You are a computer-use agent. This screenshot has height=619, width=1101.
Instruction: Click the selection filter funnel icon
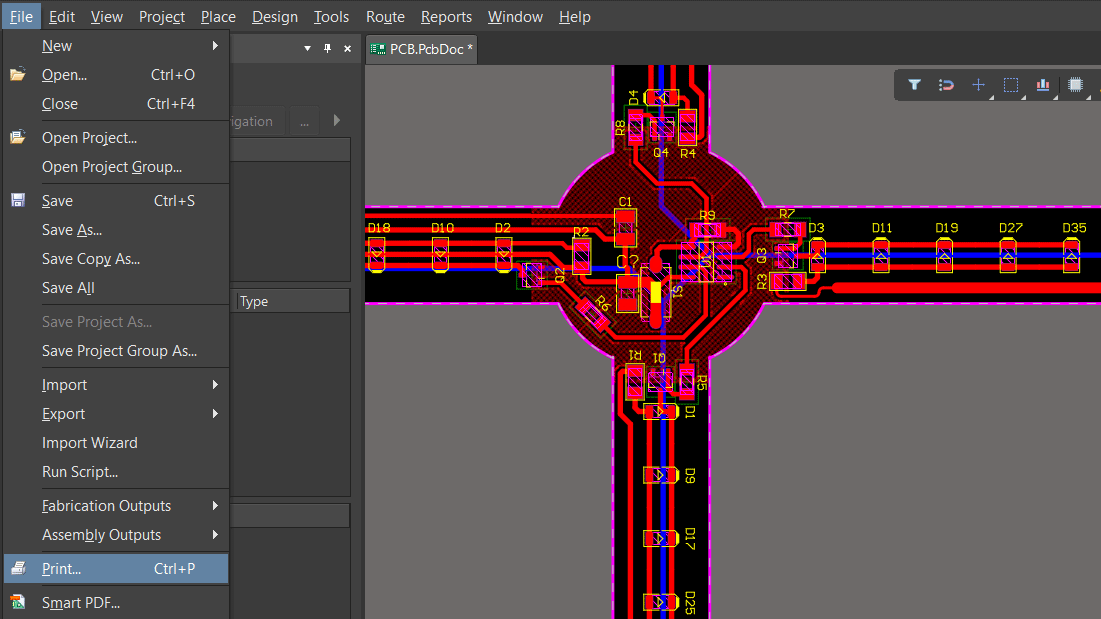click(914, 85)
